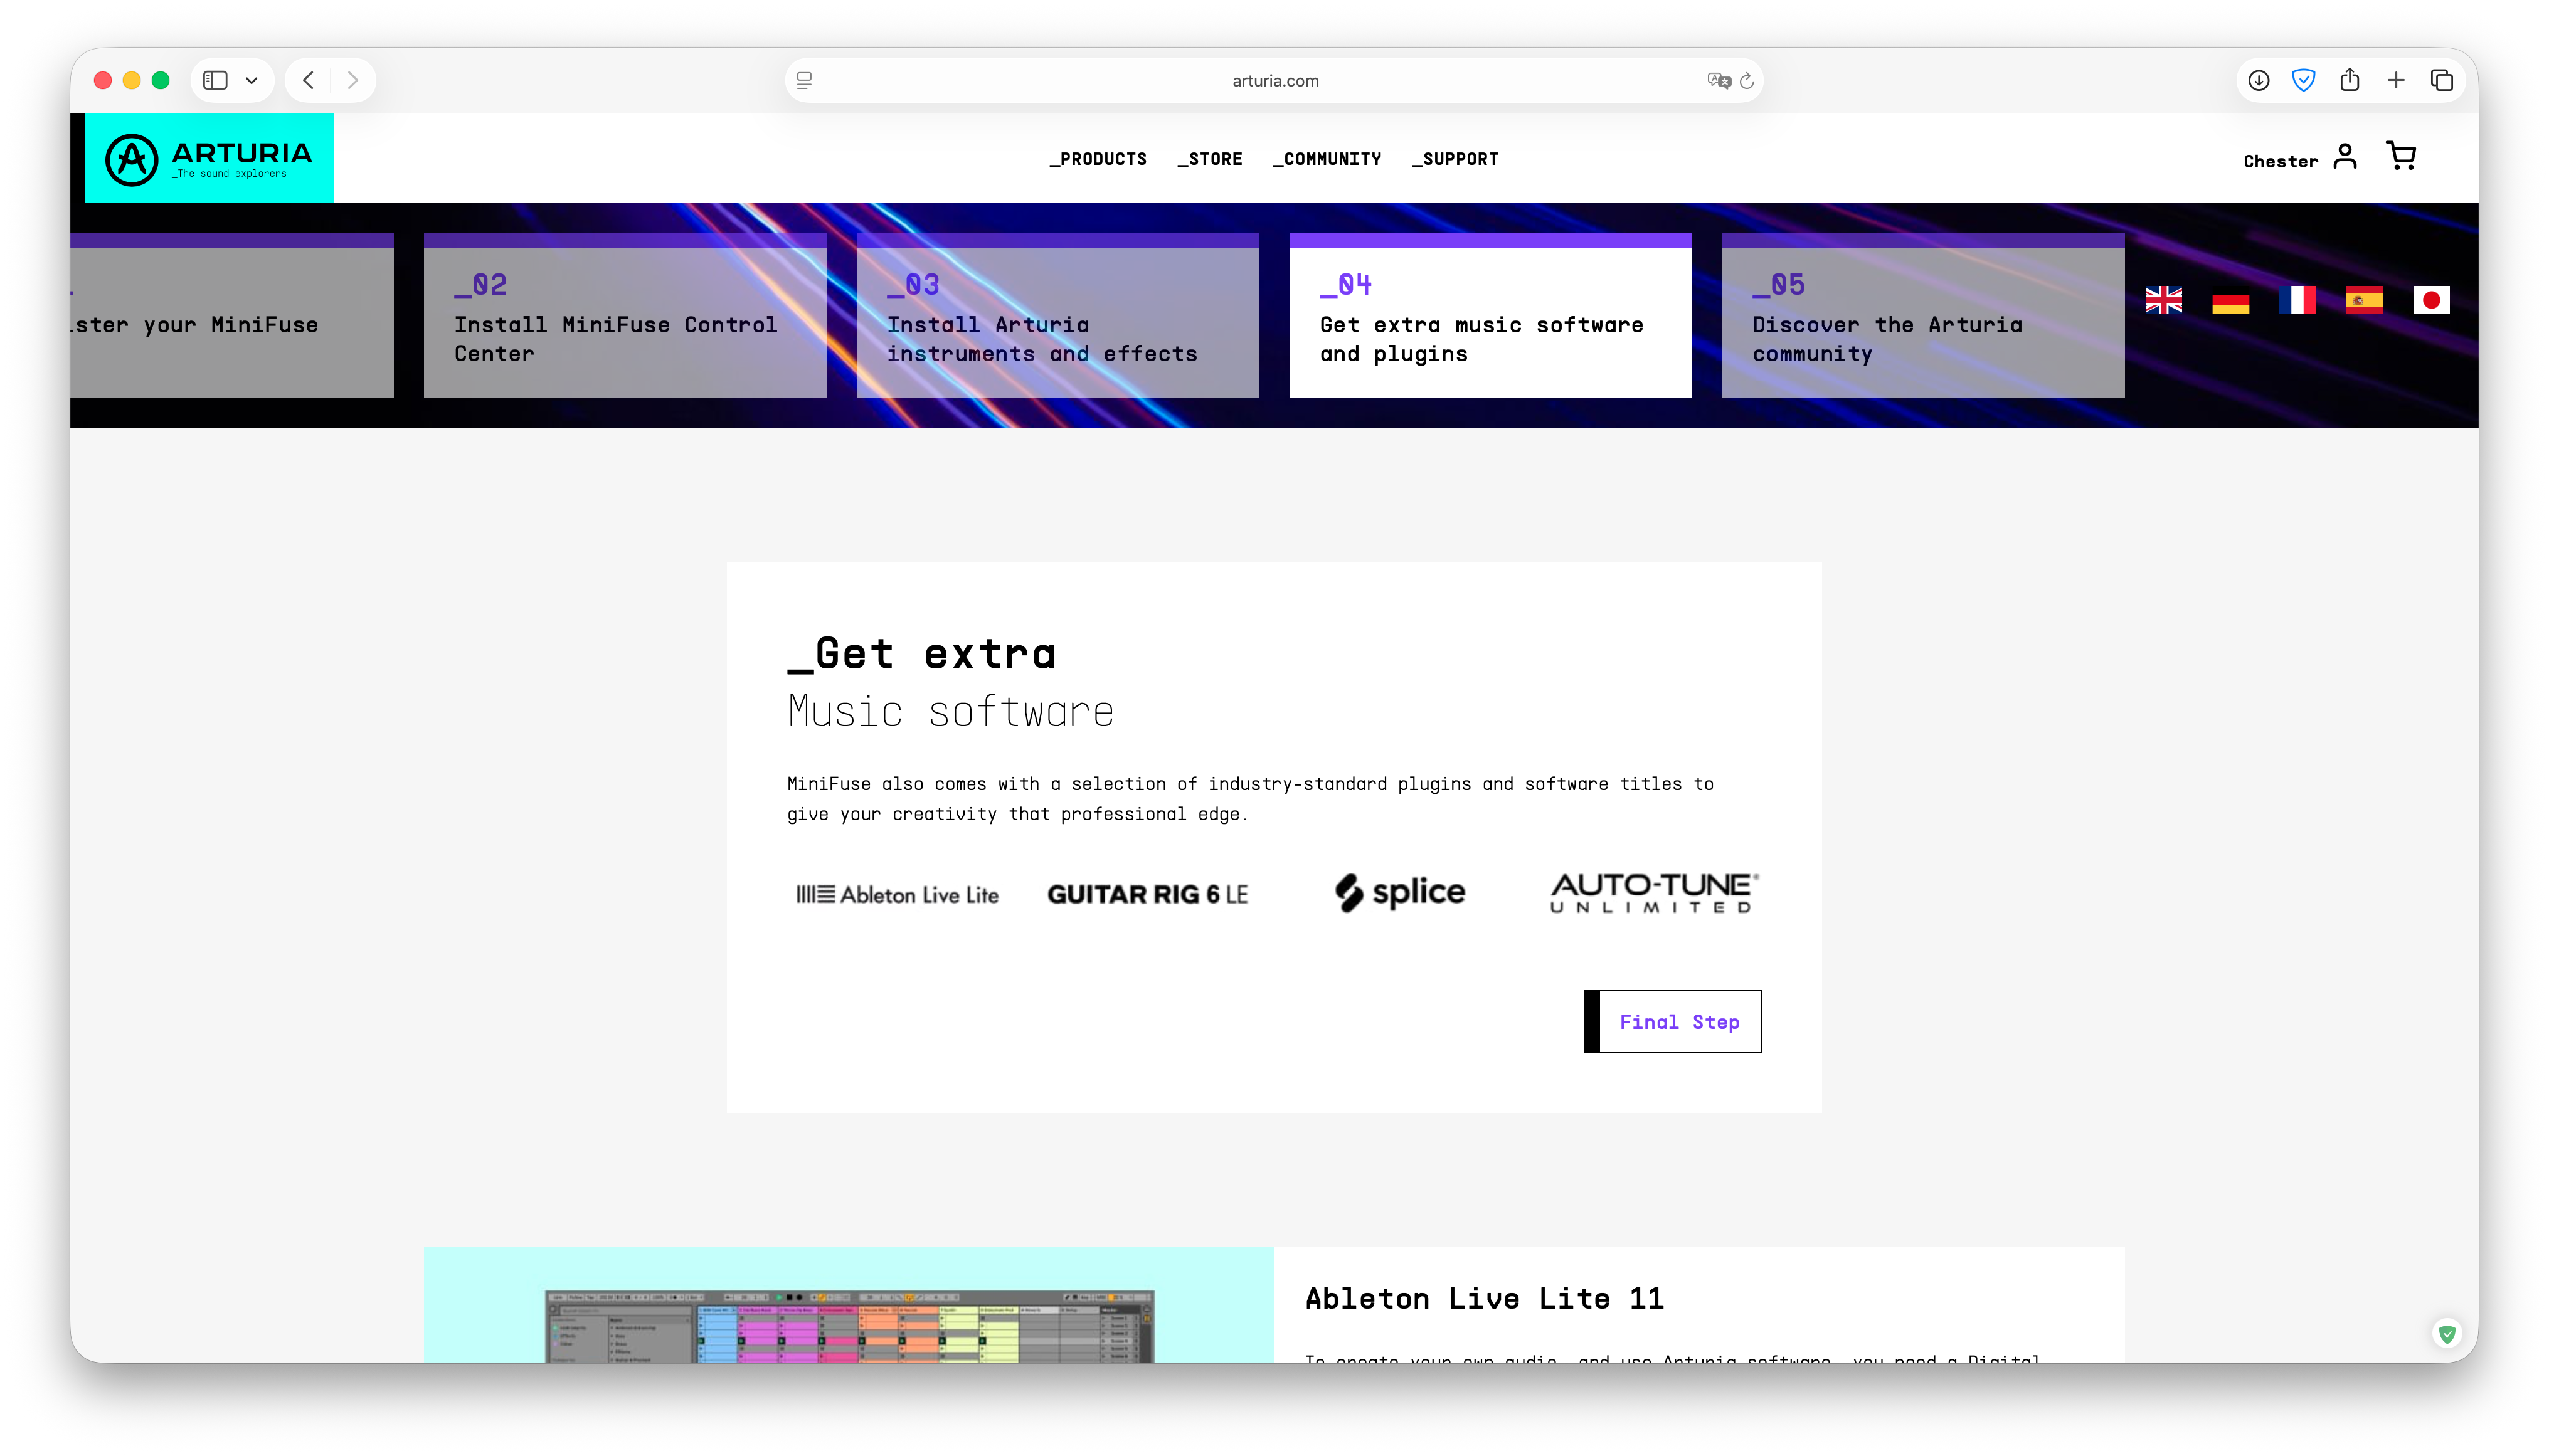Go forward to the next page

tap(352, 80)
